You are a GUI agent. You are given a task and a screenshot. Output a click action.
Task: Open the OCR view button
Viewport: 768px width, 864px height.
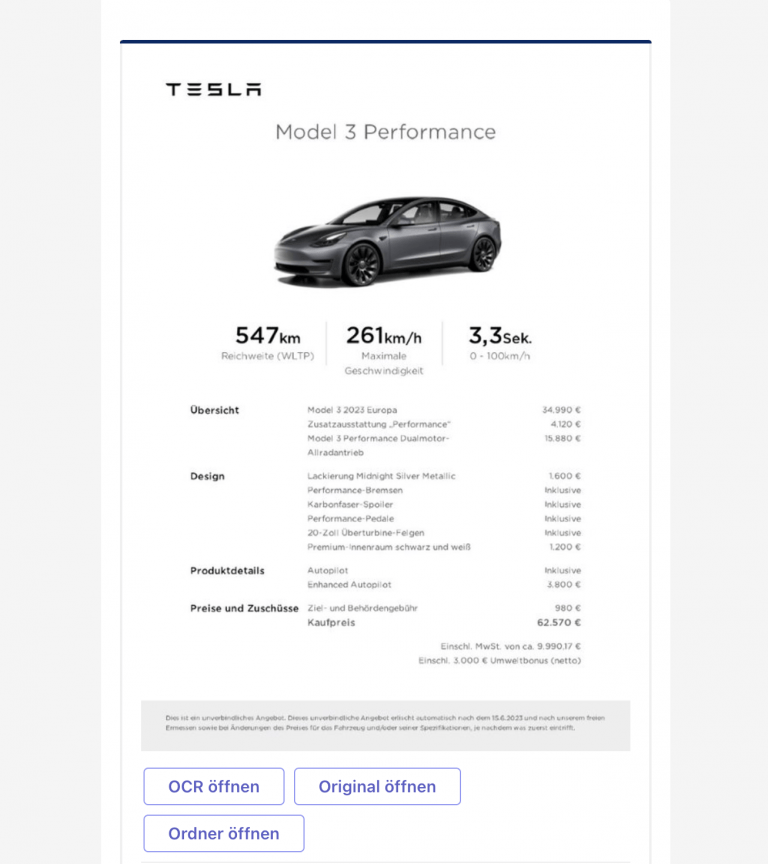pyautogui.click(x=214, y=786)
